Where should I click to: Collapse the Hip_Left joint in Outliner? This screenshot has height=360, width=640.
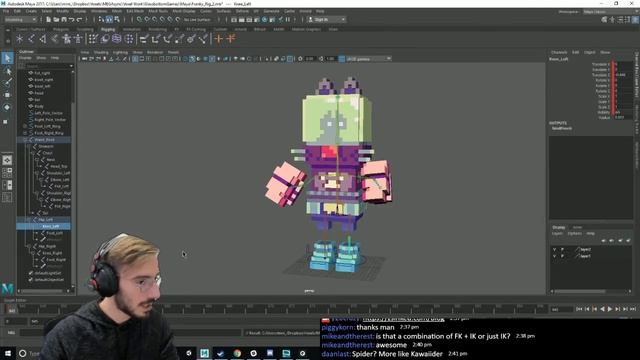tap(29, 220)
